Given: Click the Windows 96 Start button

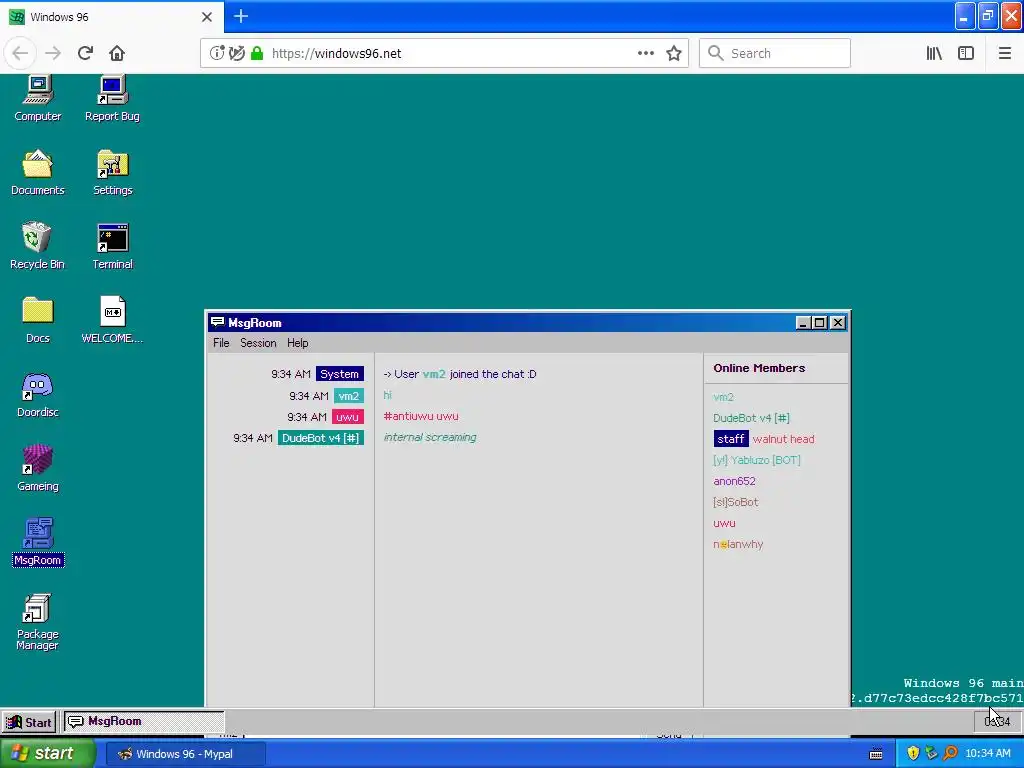Looking at the screenshot, I should click(29, 722).
